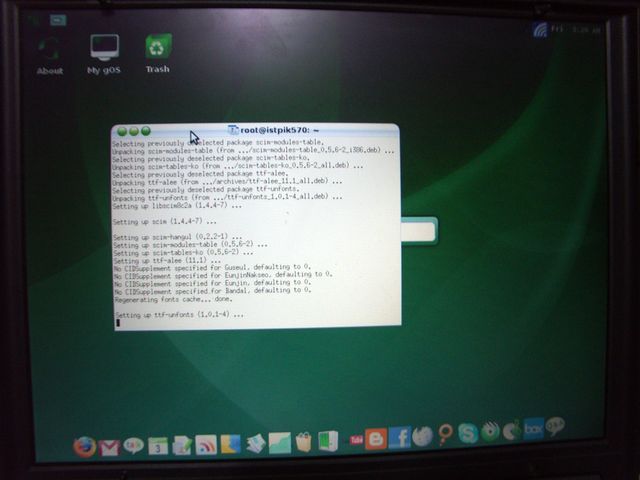
Task: Open the Google Calendar dock icon
Action: tap(158, 446)
